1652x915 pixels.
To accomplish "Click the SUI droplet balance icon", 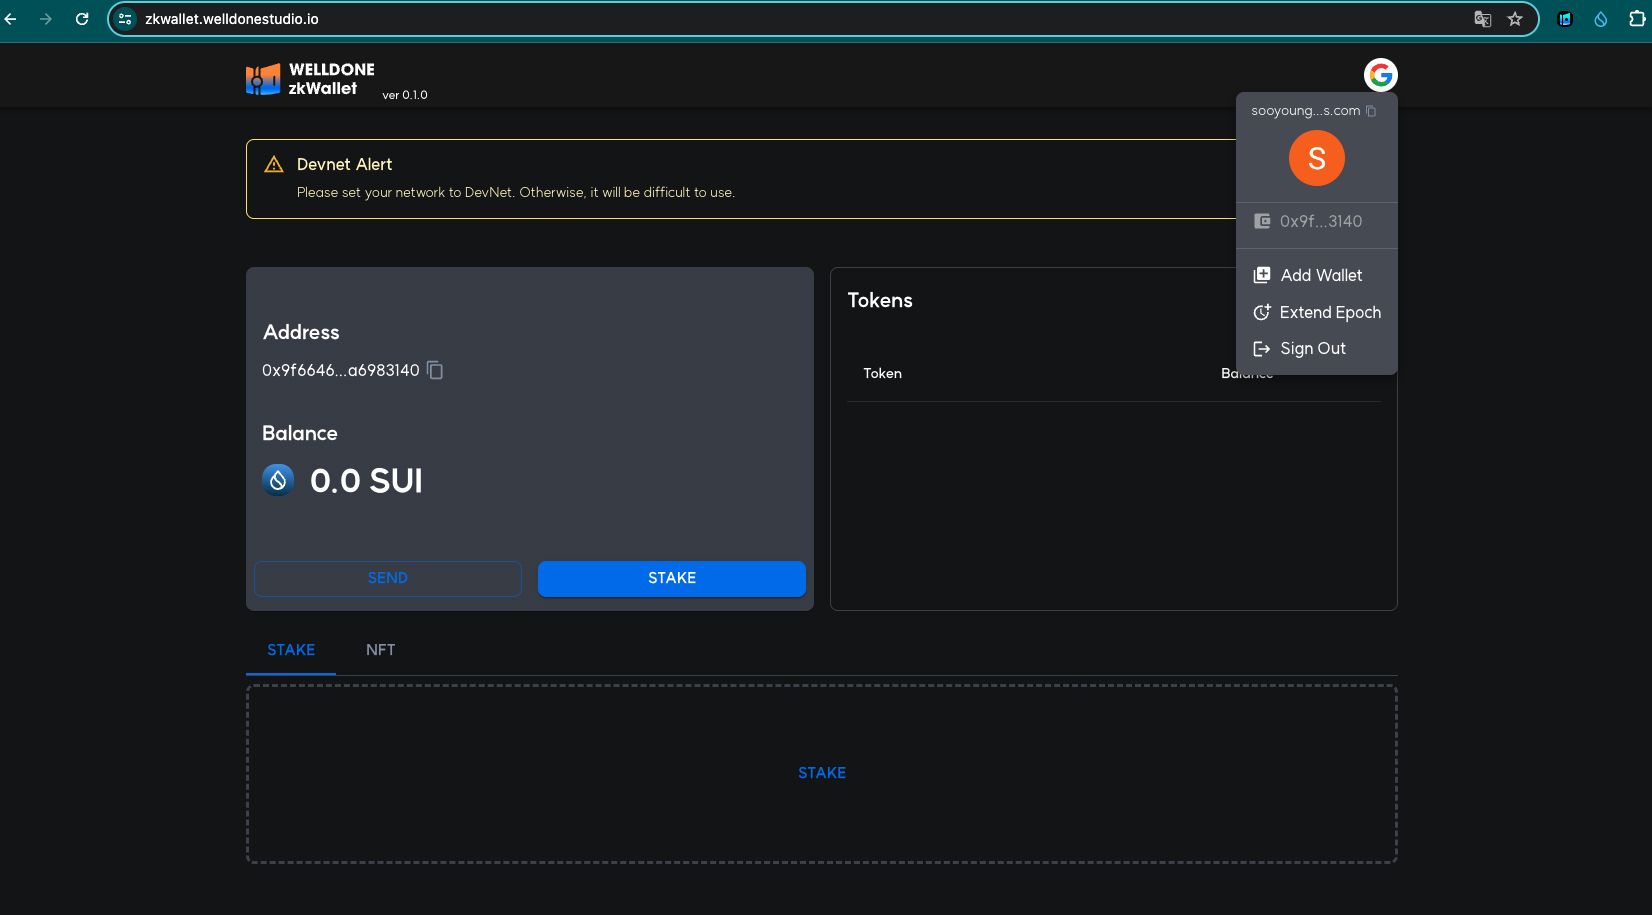I will 277,480.
